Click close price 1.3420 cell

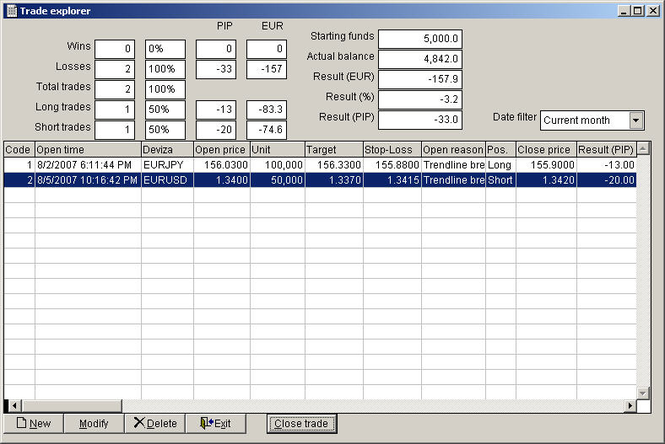tap(546, 180)
